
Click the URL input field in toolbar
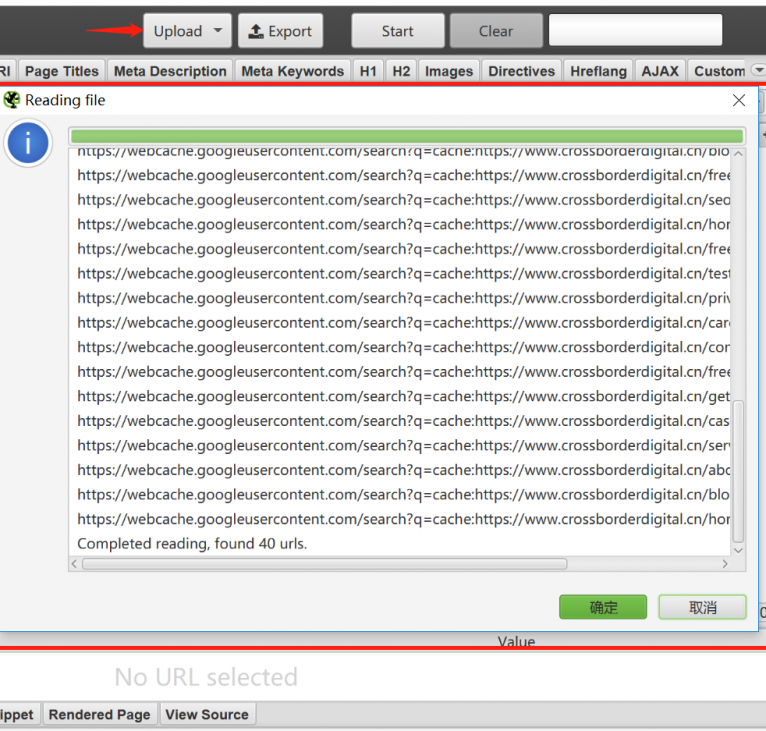coord(635,31)
